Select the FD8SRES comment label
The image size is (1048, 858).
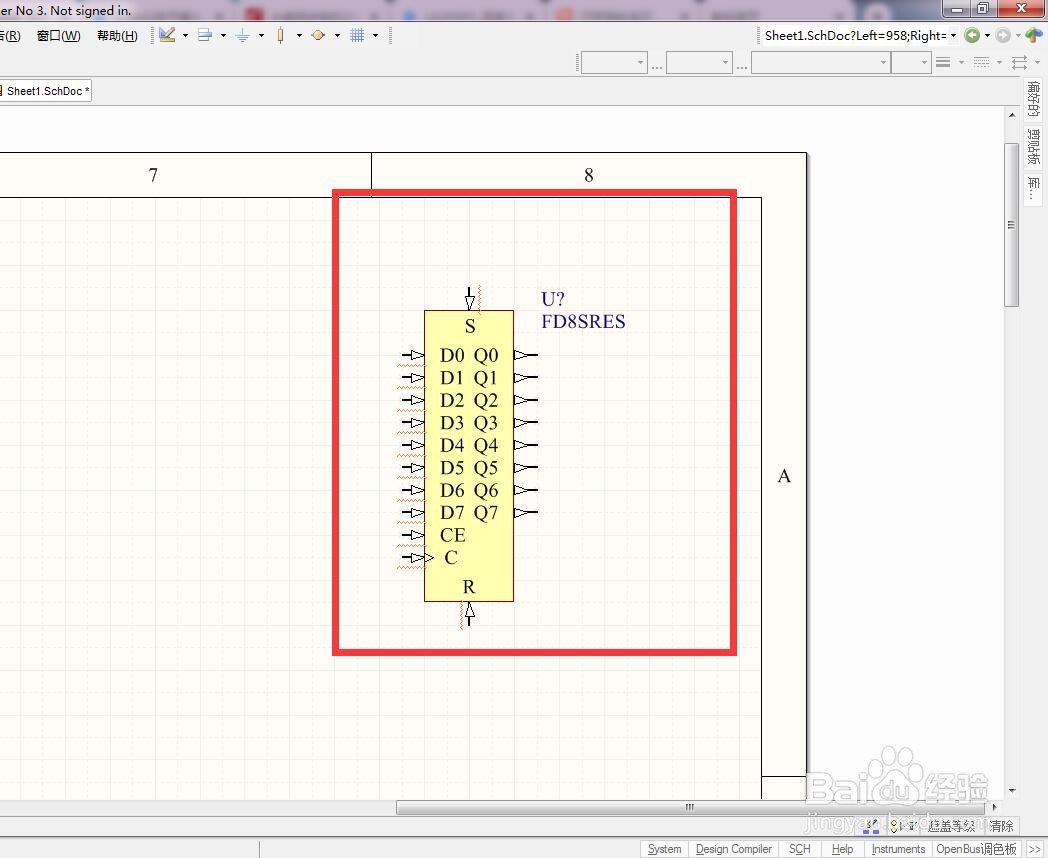tap(583, 321)
